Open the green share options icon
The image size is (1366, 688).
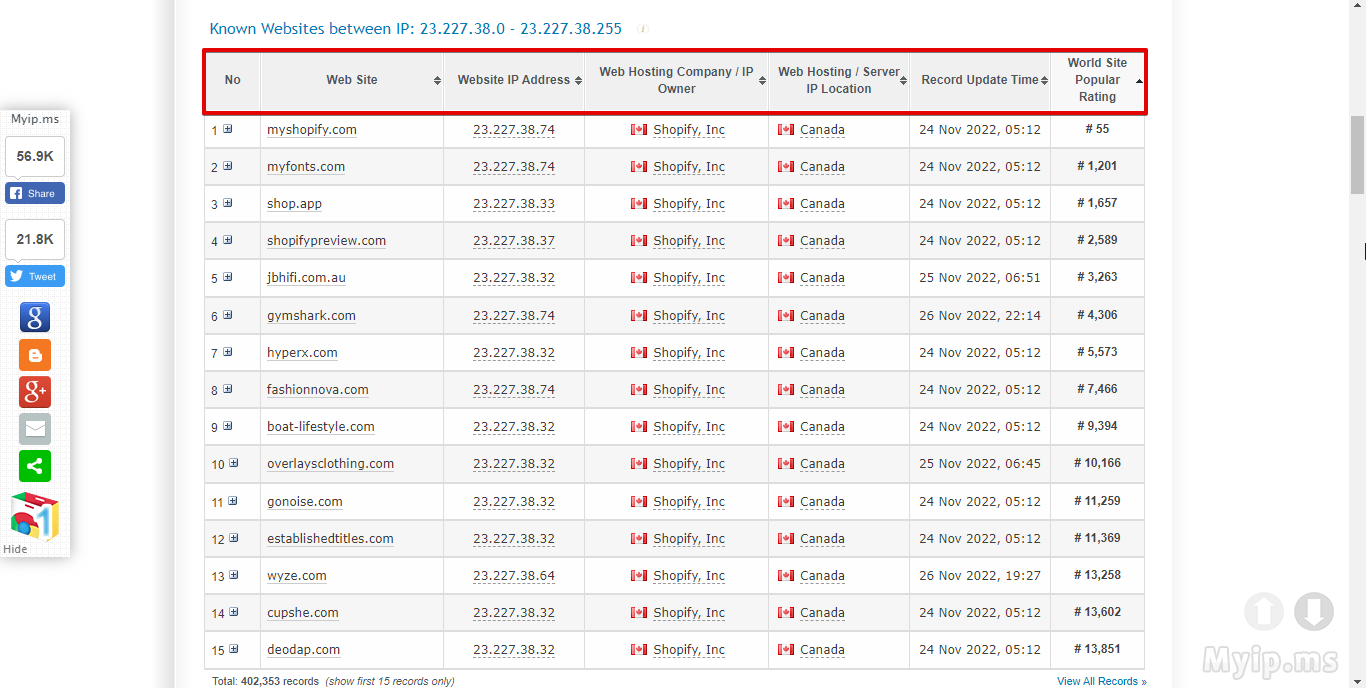35,466
